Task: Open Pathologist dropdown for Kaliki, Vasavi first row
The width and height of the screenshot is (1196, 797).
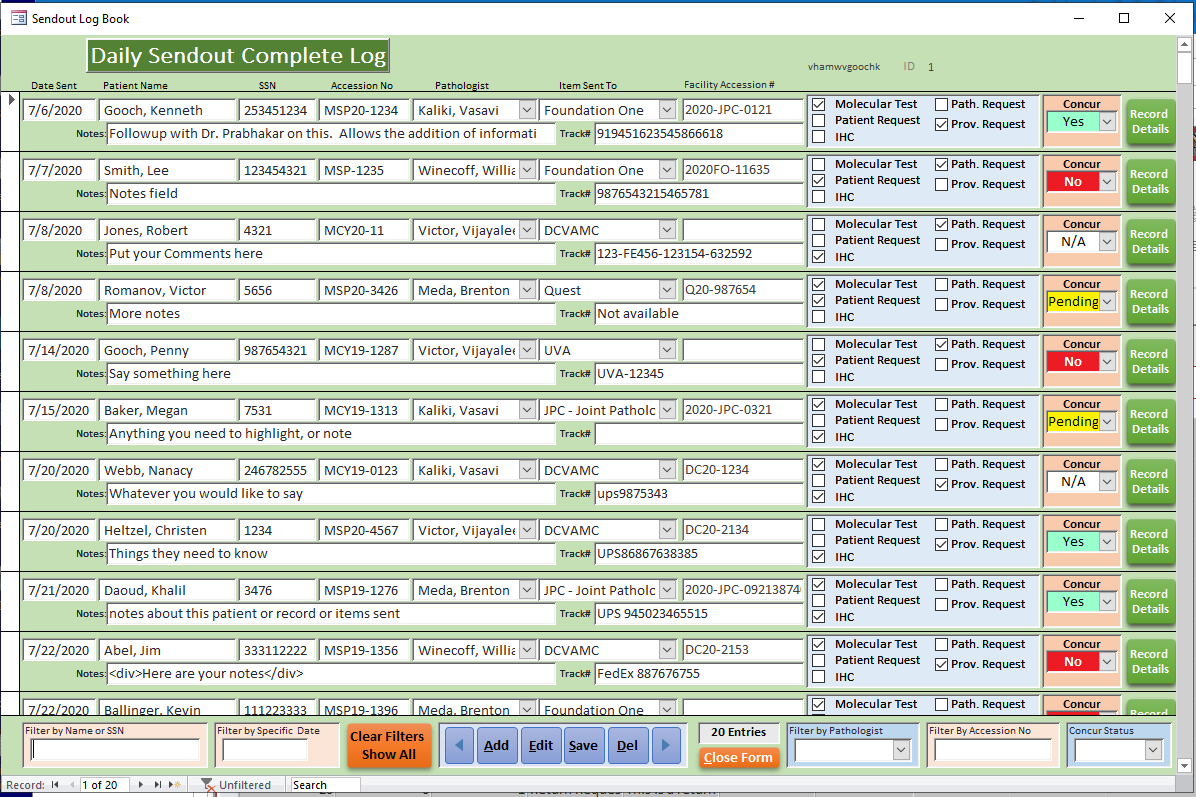Action: 527,110
